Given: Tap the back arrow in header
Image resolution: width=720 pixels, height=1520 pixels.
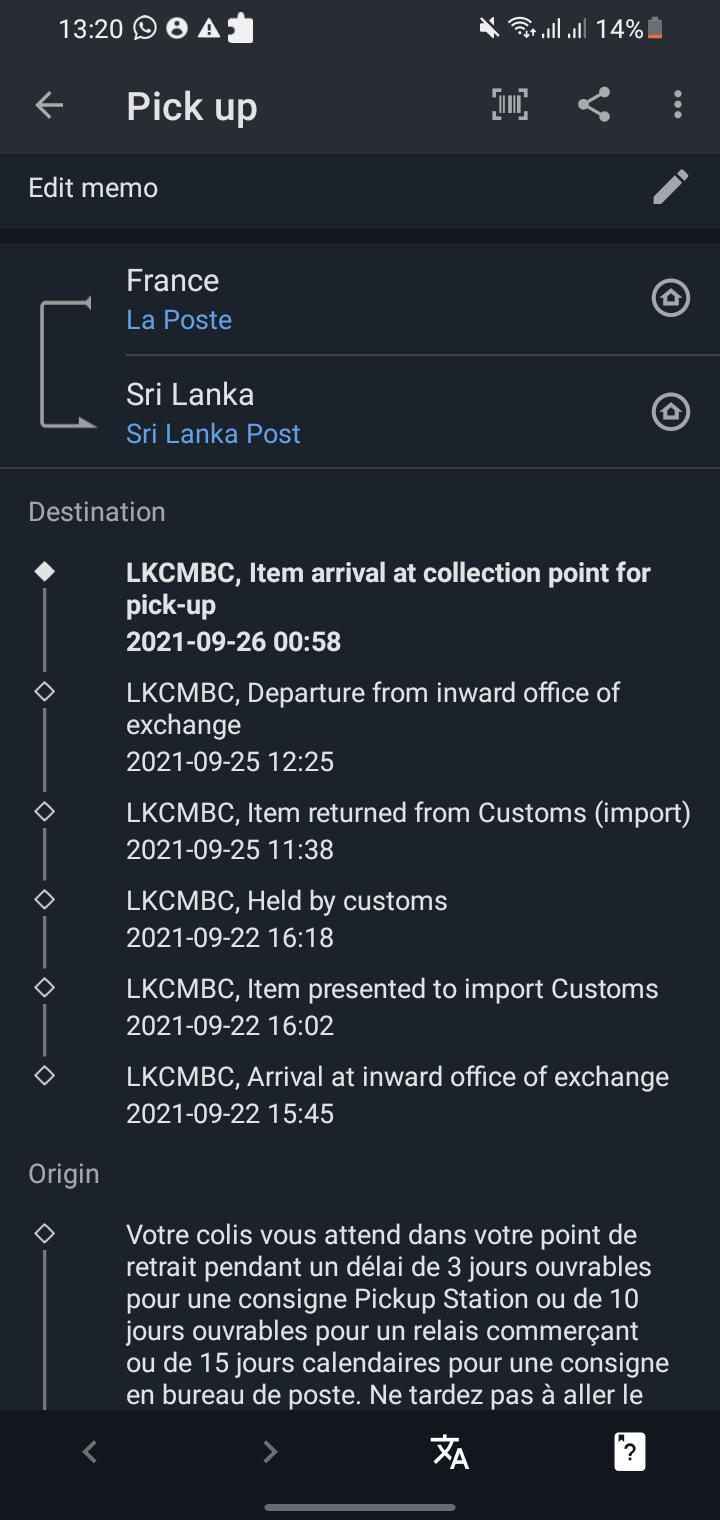Looking at the screenshot, I should point(49,105).
